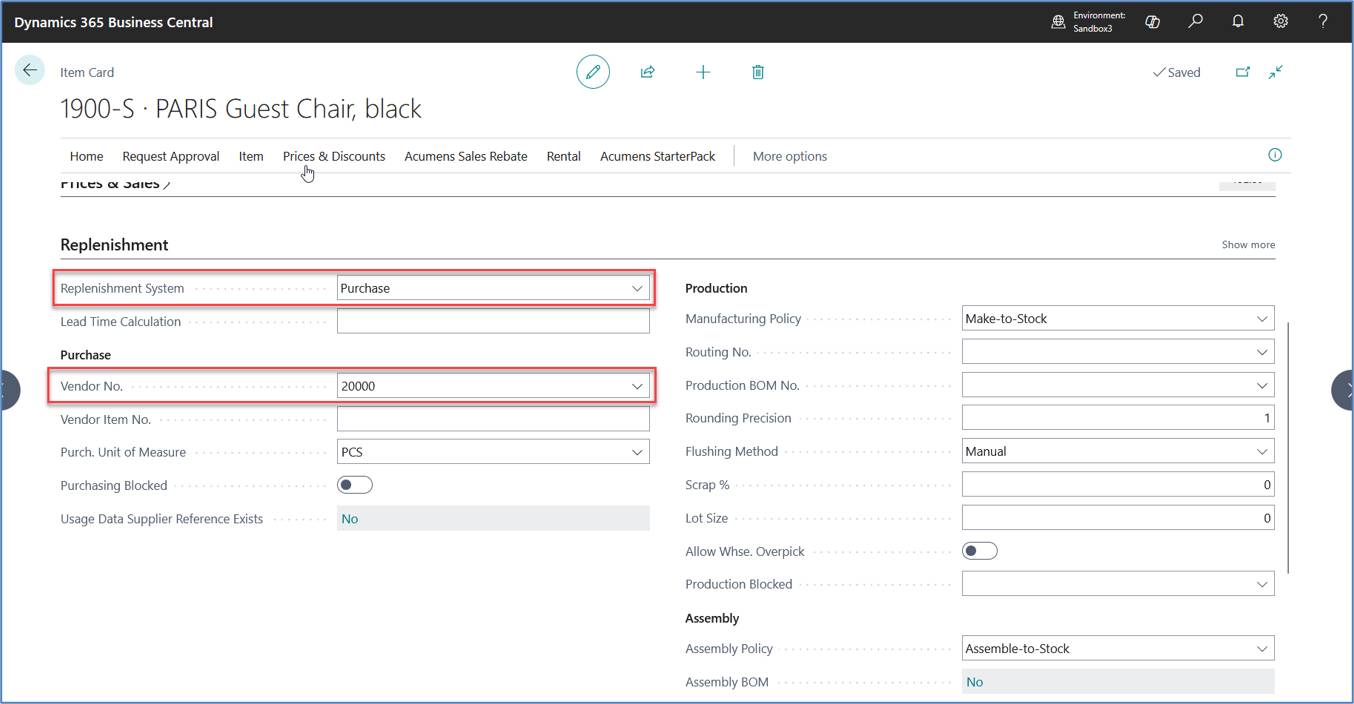The width and height of the screenshot is (1354, 704).
Task: Open Vendor No. dropdown
Action: point(637,386)
